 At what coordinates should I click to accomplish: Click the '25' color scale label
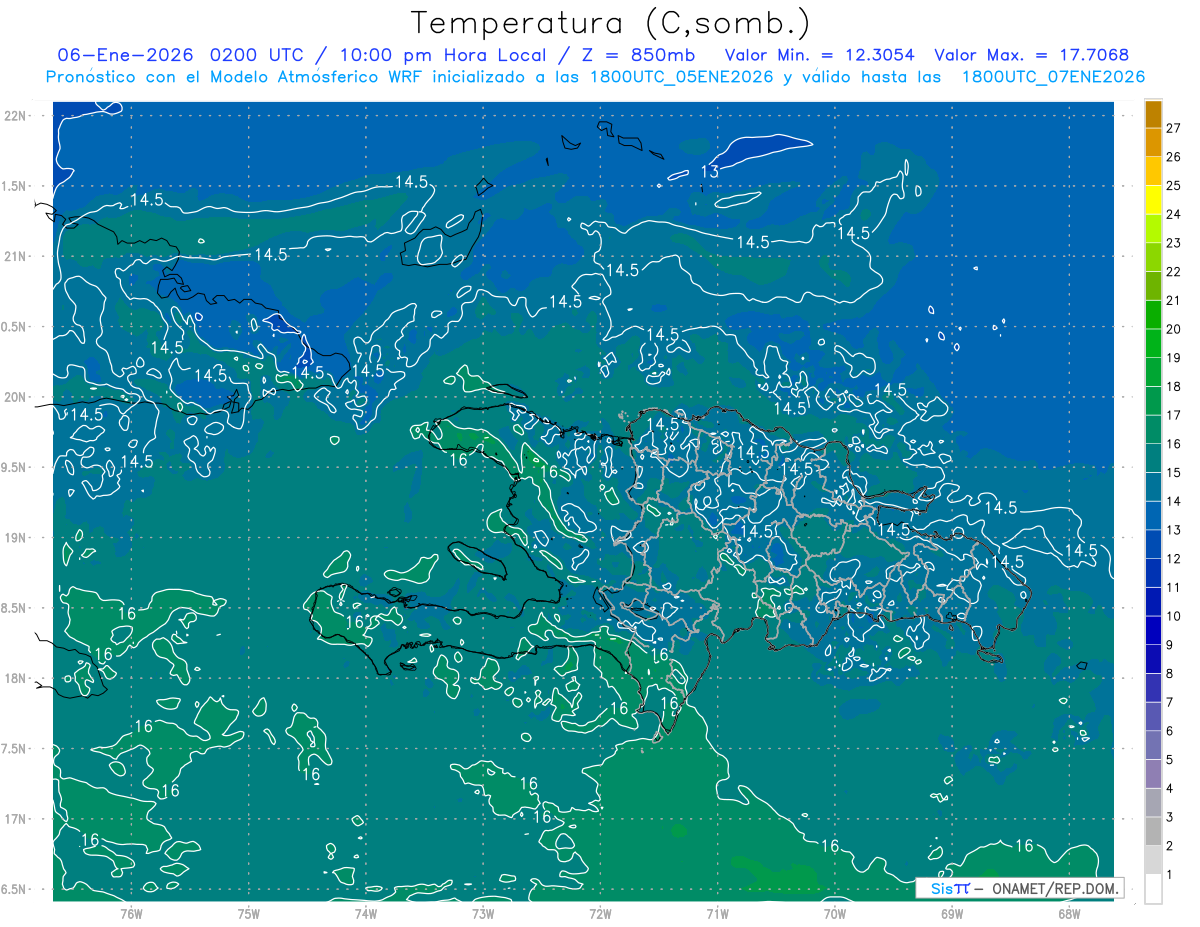pos(1173,185)
